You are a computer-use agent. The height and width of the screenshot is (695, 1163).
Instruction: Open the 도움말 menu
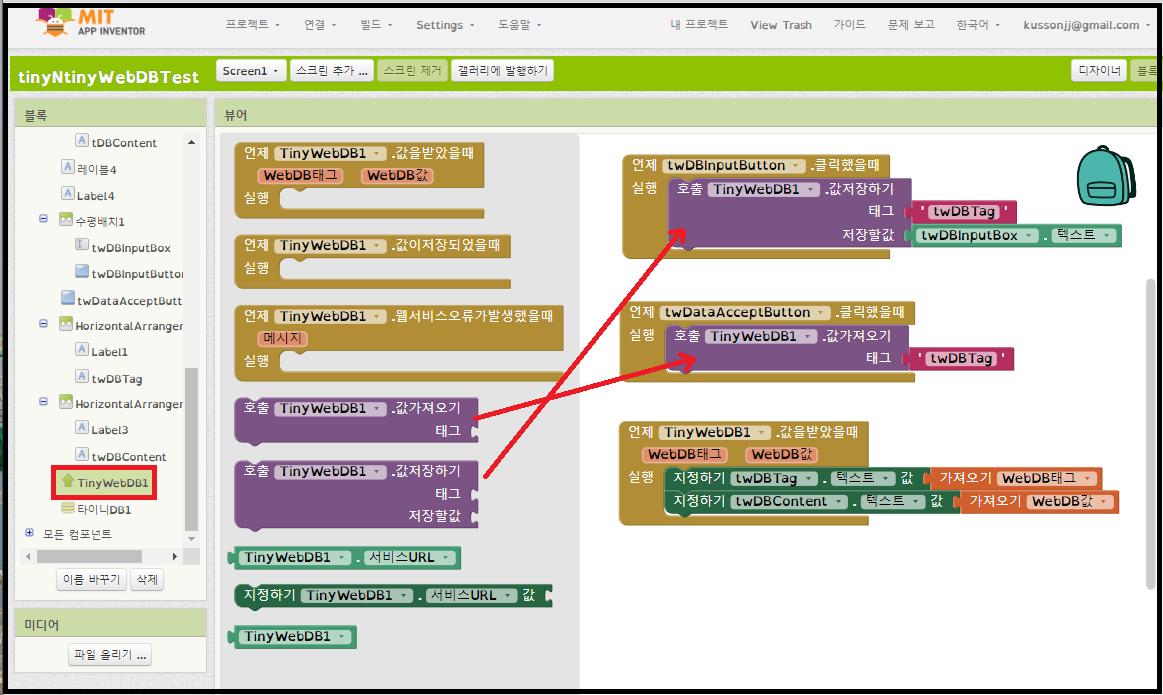pos(519,24)
